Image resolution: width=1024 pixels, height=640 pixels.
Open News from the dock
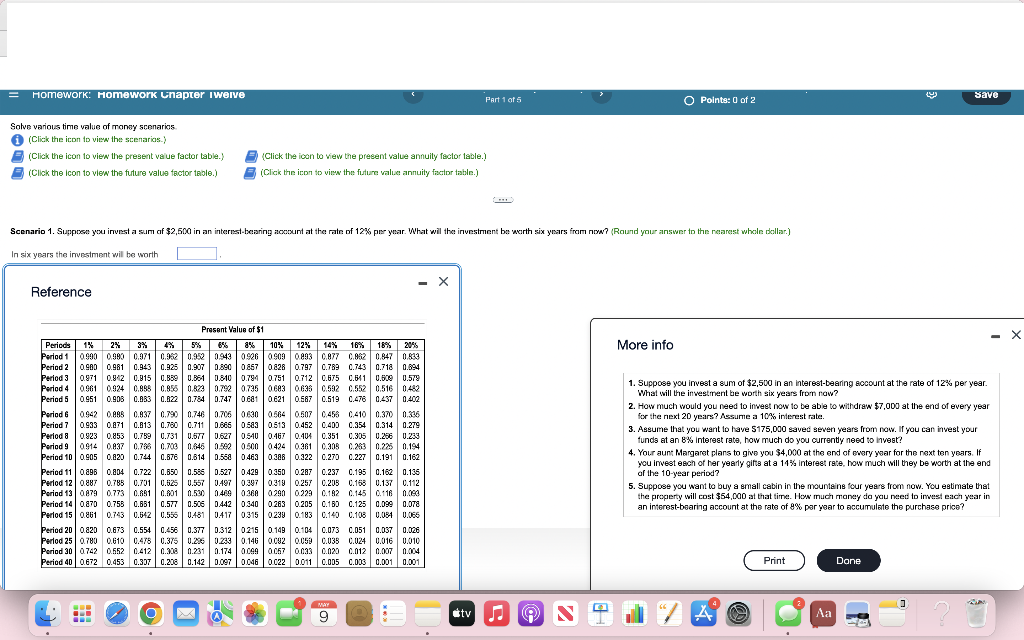(565, 613)
